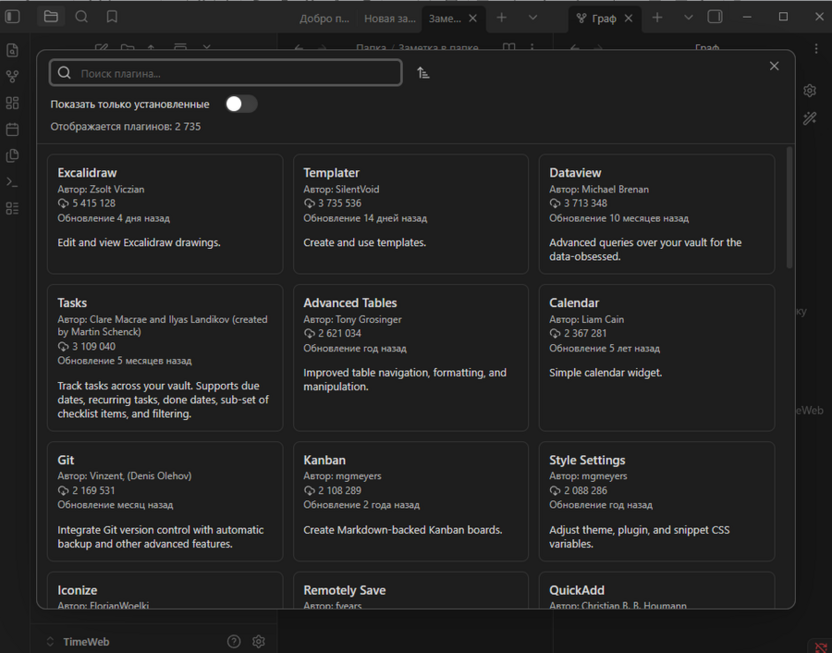
Task: Switch to the Добро п... tab
Action: tap(324, 18)
